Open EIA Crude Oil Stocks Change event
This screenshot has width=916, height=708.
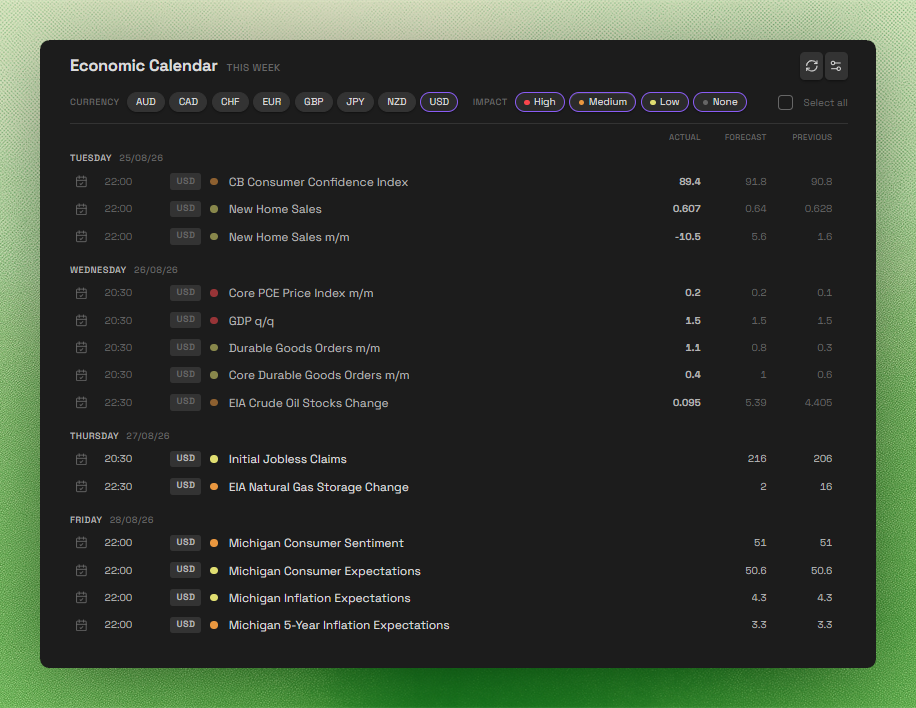click(308, 403)
